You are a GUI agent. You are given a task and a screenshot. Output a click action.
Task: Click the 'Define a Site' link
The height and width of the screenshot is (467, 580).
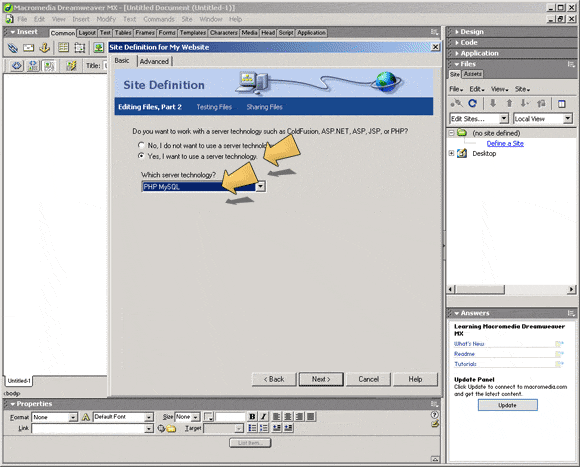pyautogui.click(x=505, y=143)
